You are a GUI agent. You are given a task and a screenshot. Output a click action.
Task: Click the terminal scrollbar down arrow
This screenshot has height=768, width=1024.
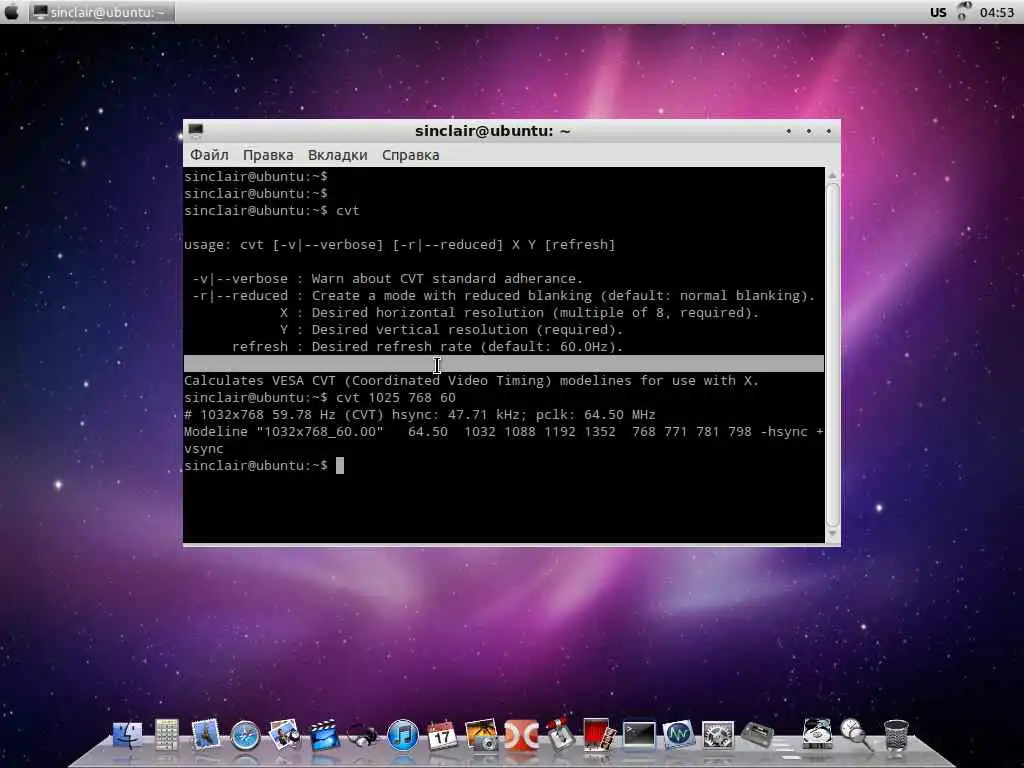(x=832, y=534)
